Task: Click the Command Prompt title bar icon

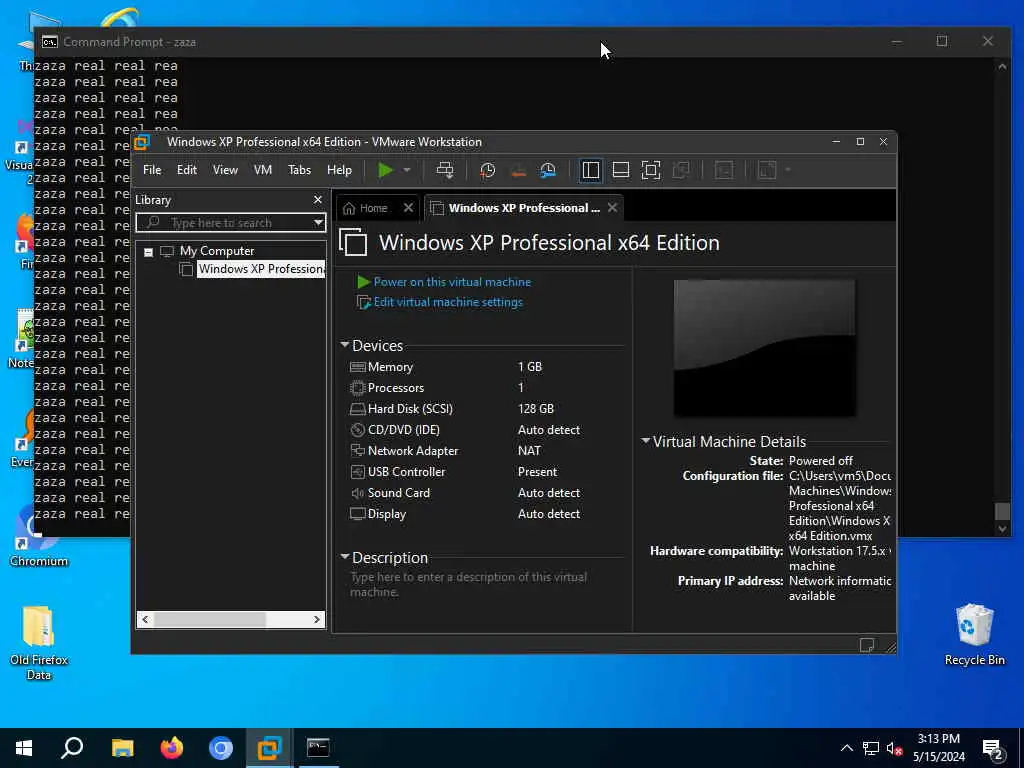Action: click(50, 42)
